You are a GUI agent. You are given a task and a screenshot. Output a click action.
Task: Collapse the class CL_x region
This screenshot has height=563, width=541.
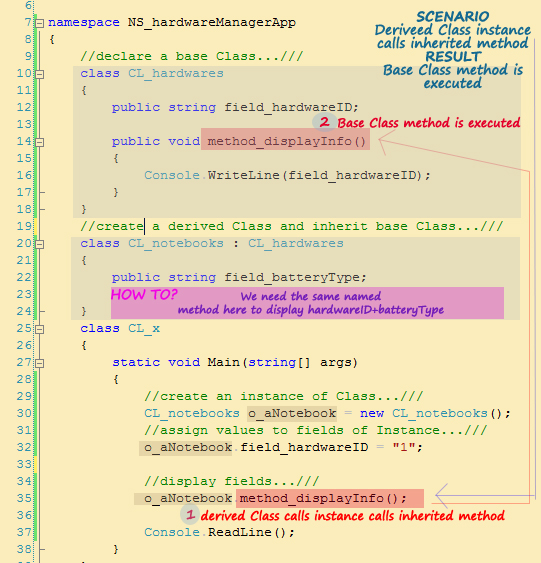pos(39,329)
